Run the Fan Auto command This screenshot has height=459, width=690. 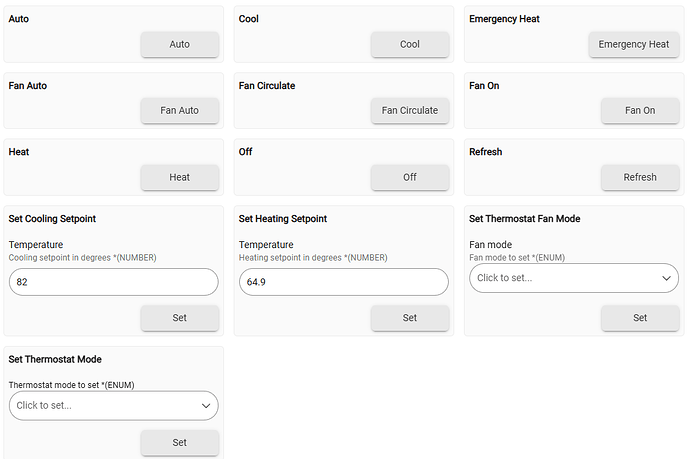pos(180,110)
